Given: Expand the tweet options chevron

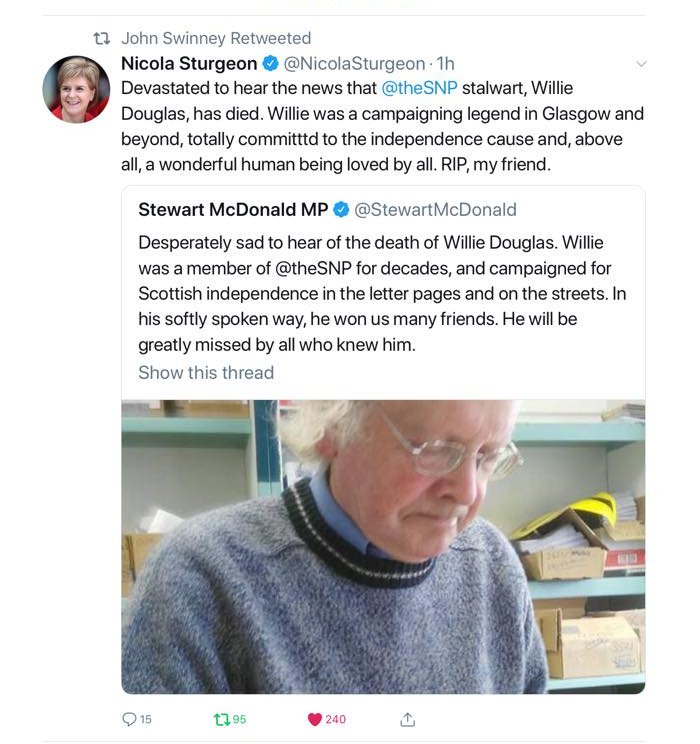Looking at the screenshot, I should pyautogui.click(x=641, y=64).
